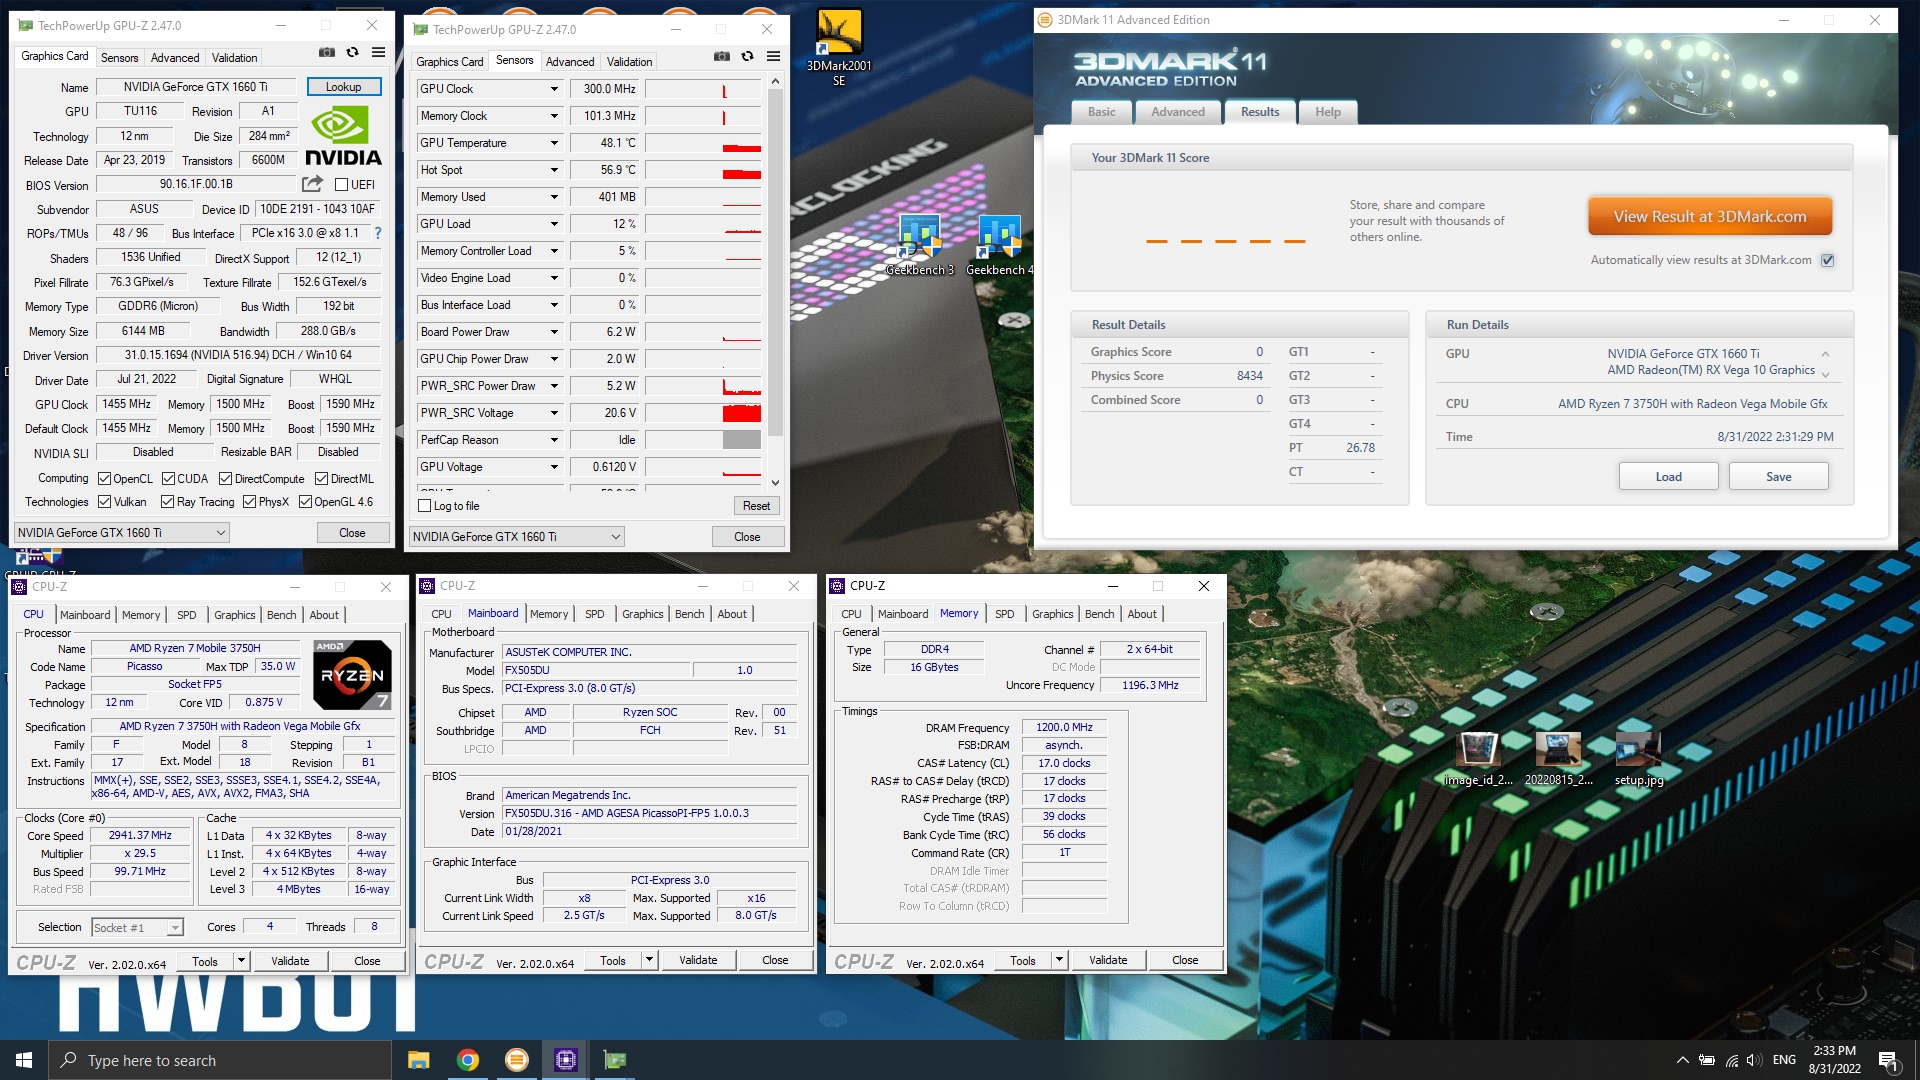Open the Board Power Draw sensor dropdown
This screenshot has width=1920, height=1080.
coord(554,332)
